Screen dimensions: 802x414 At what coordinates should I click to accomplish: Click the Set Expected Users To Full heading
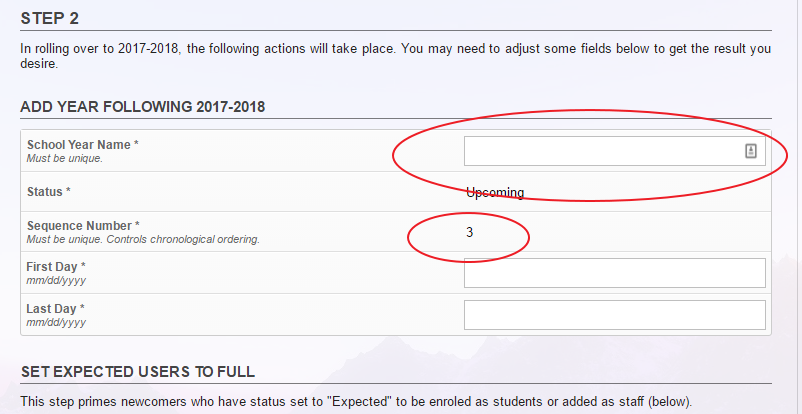(x=138, y=372)
